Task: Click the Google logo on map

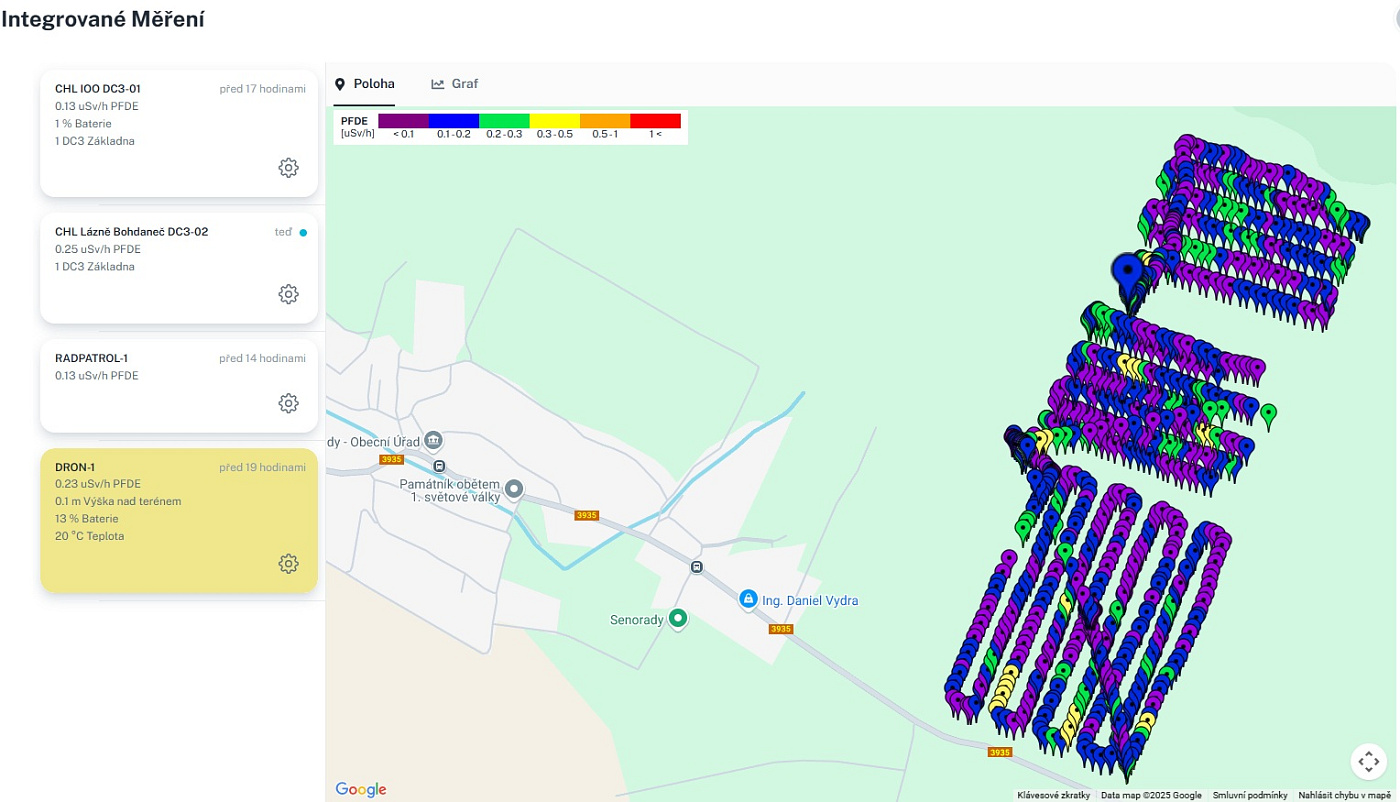Action: tap(360, 789)
